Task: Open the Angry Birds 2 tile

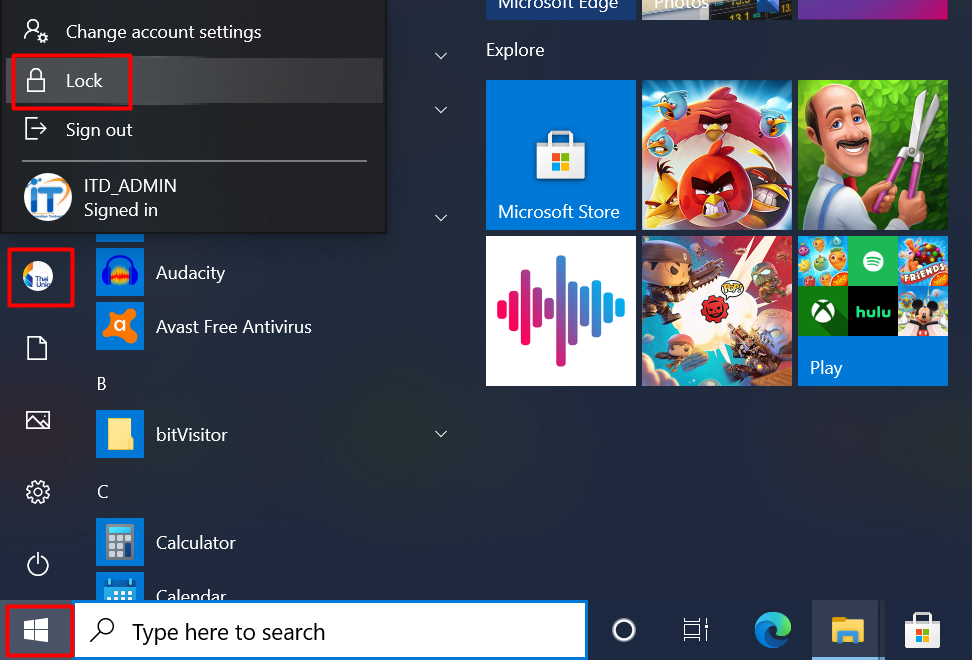Action: tap(717, 155)
